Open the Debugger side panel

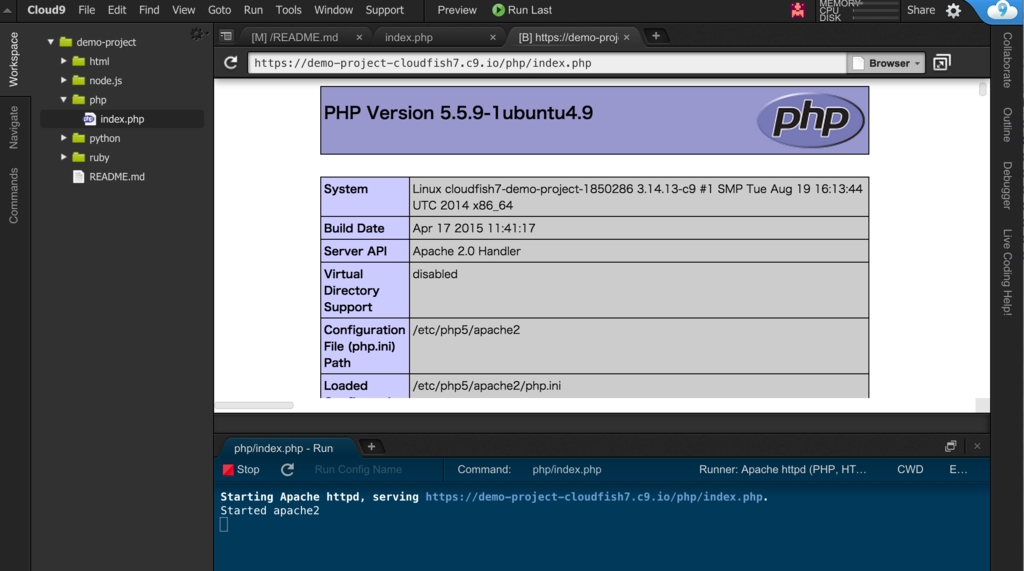(1007, 186)
